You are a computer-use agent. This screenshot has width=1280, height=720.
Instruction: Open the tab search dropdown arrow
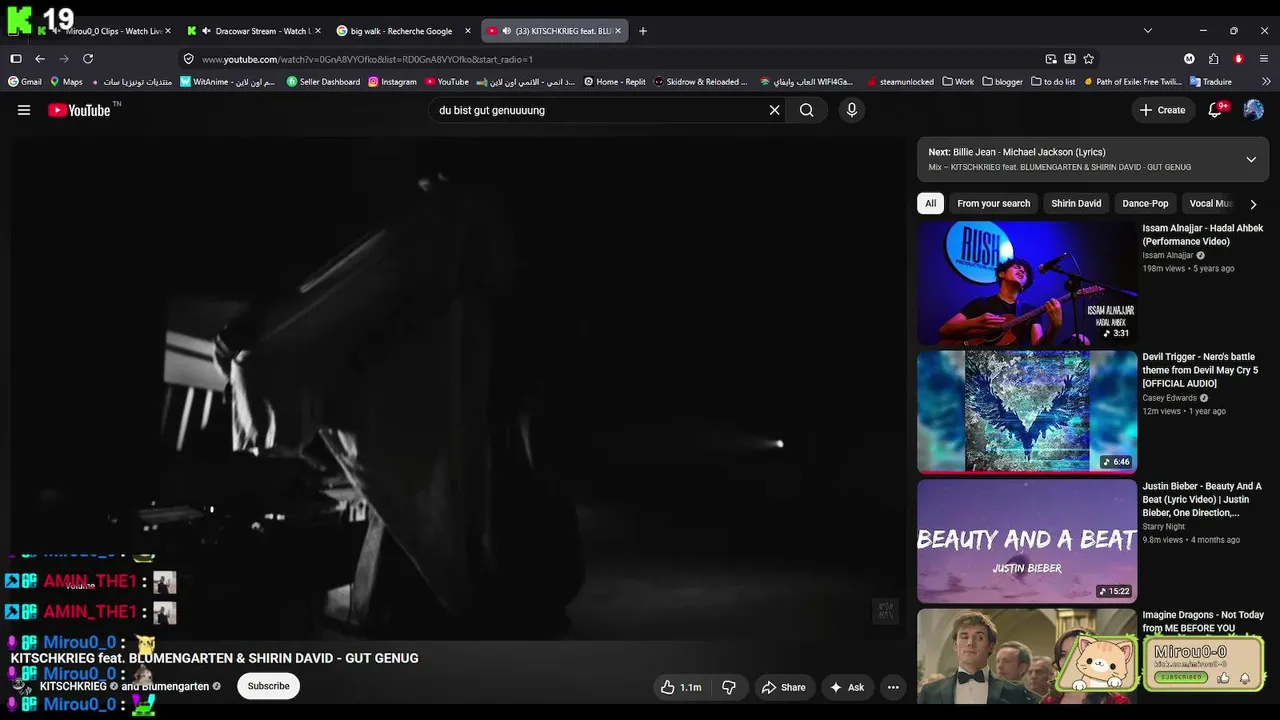(1148, 31)
